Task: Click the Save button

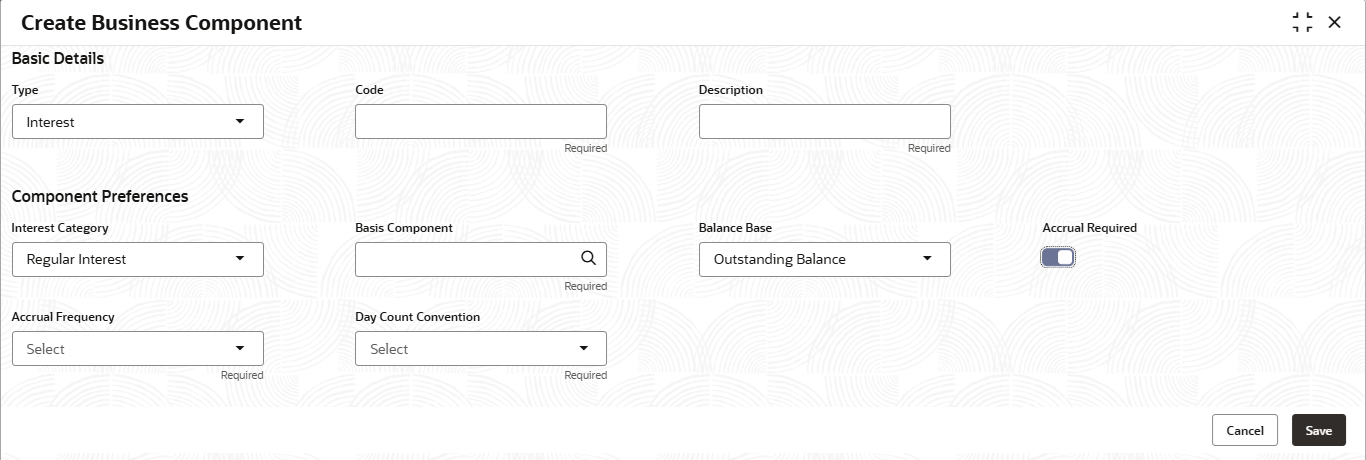Action: (x=1319, y=430)
